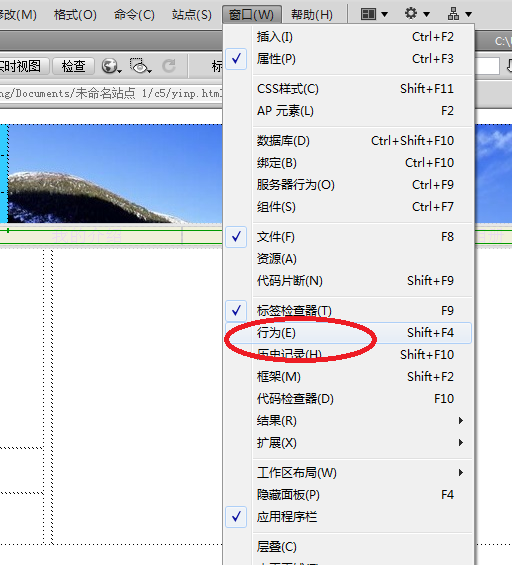Toggle the checked 标签检查器(T) item
Screen dimensions: 512x565
click(348, 311)
